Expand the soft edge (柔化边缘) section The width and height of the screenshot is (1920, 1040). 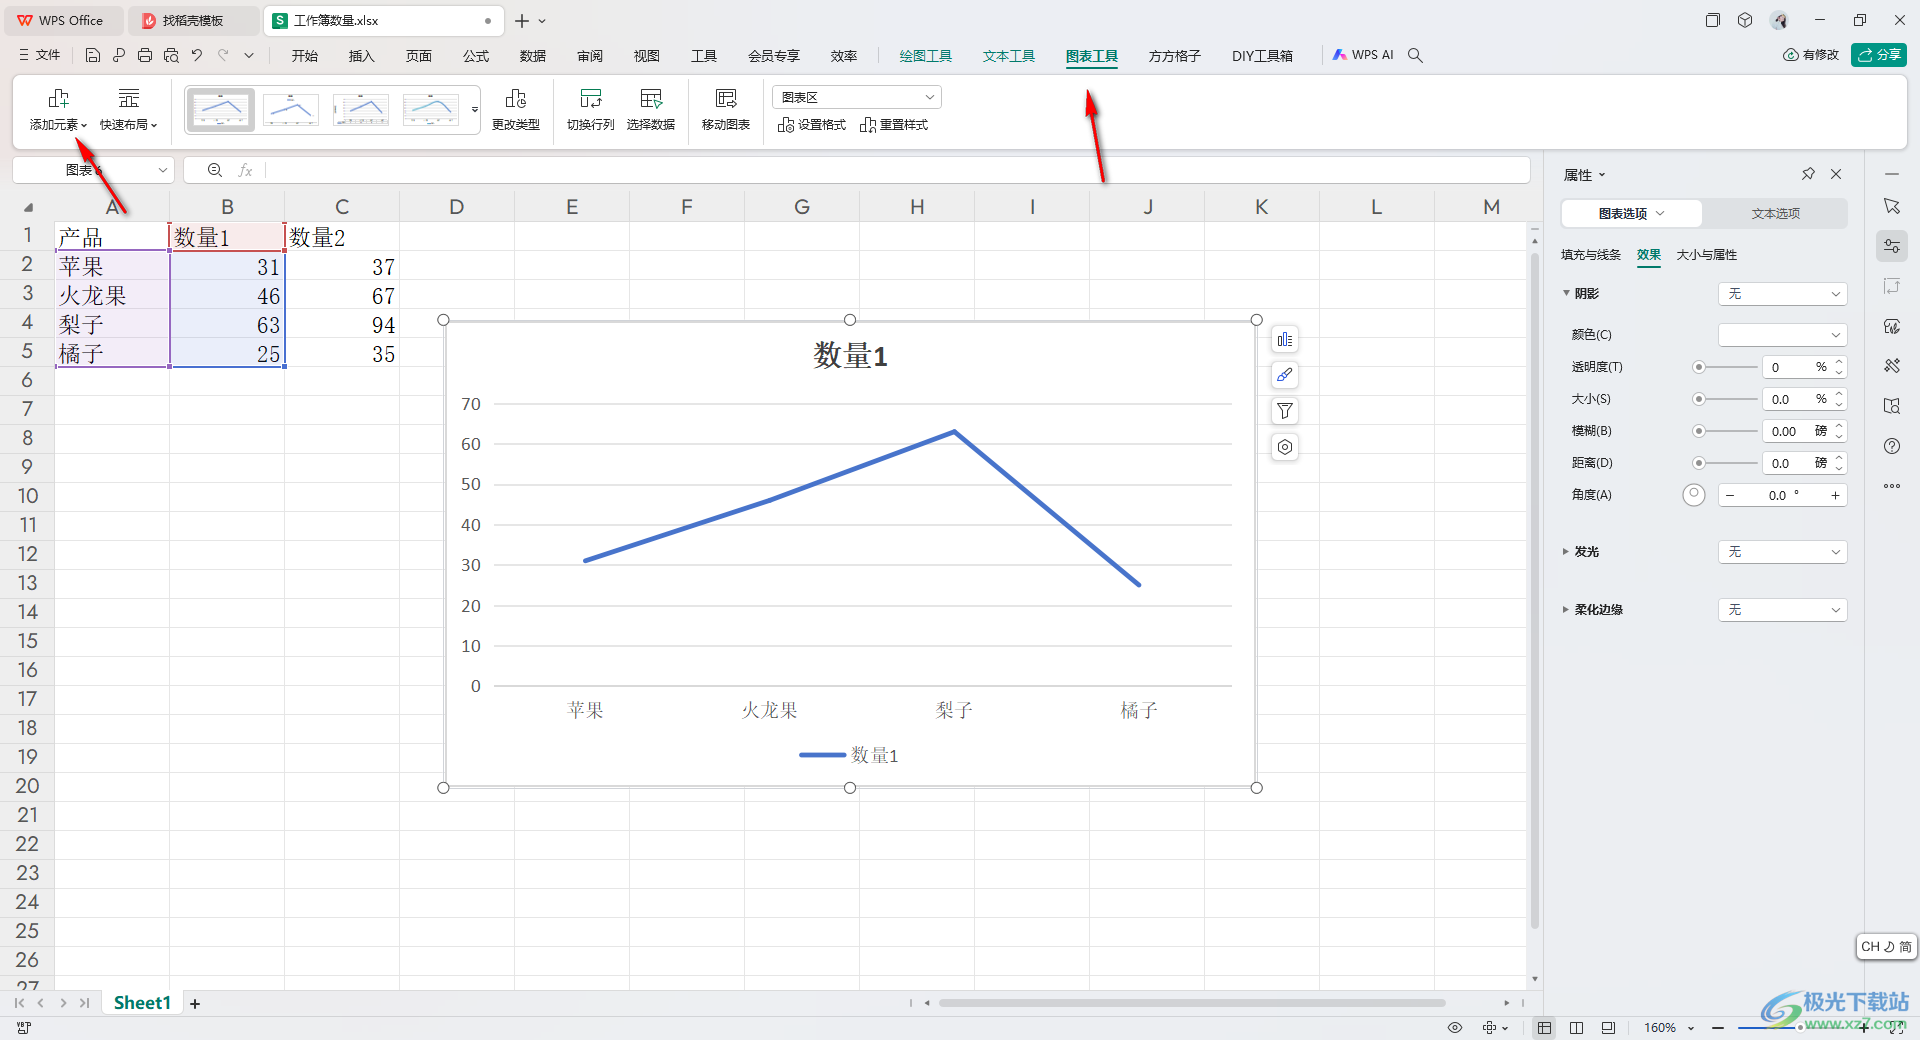pyautogui.click(x=1566, y=610)
